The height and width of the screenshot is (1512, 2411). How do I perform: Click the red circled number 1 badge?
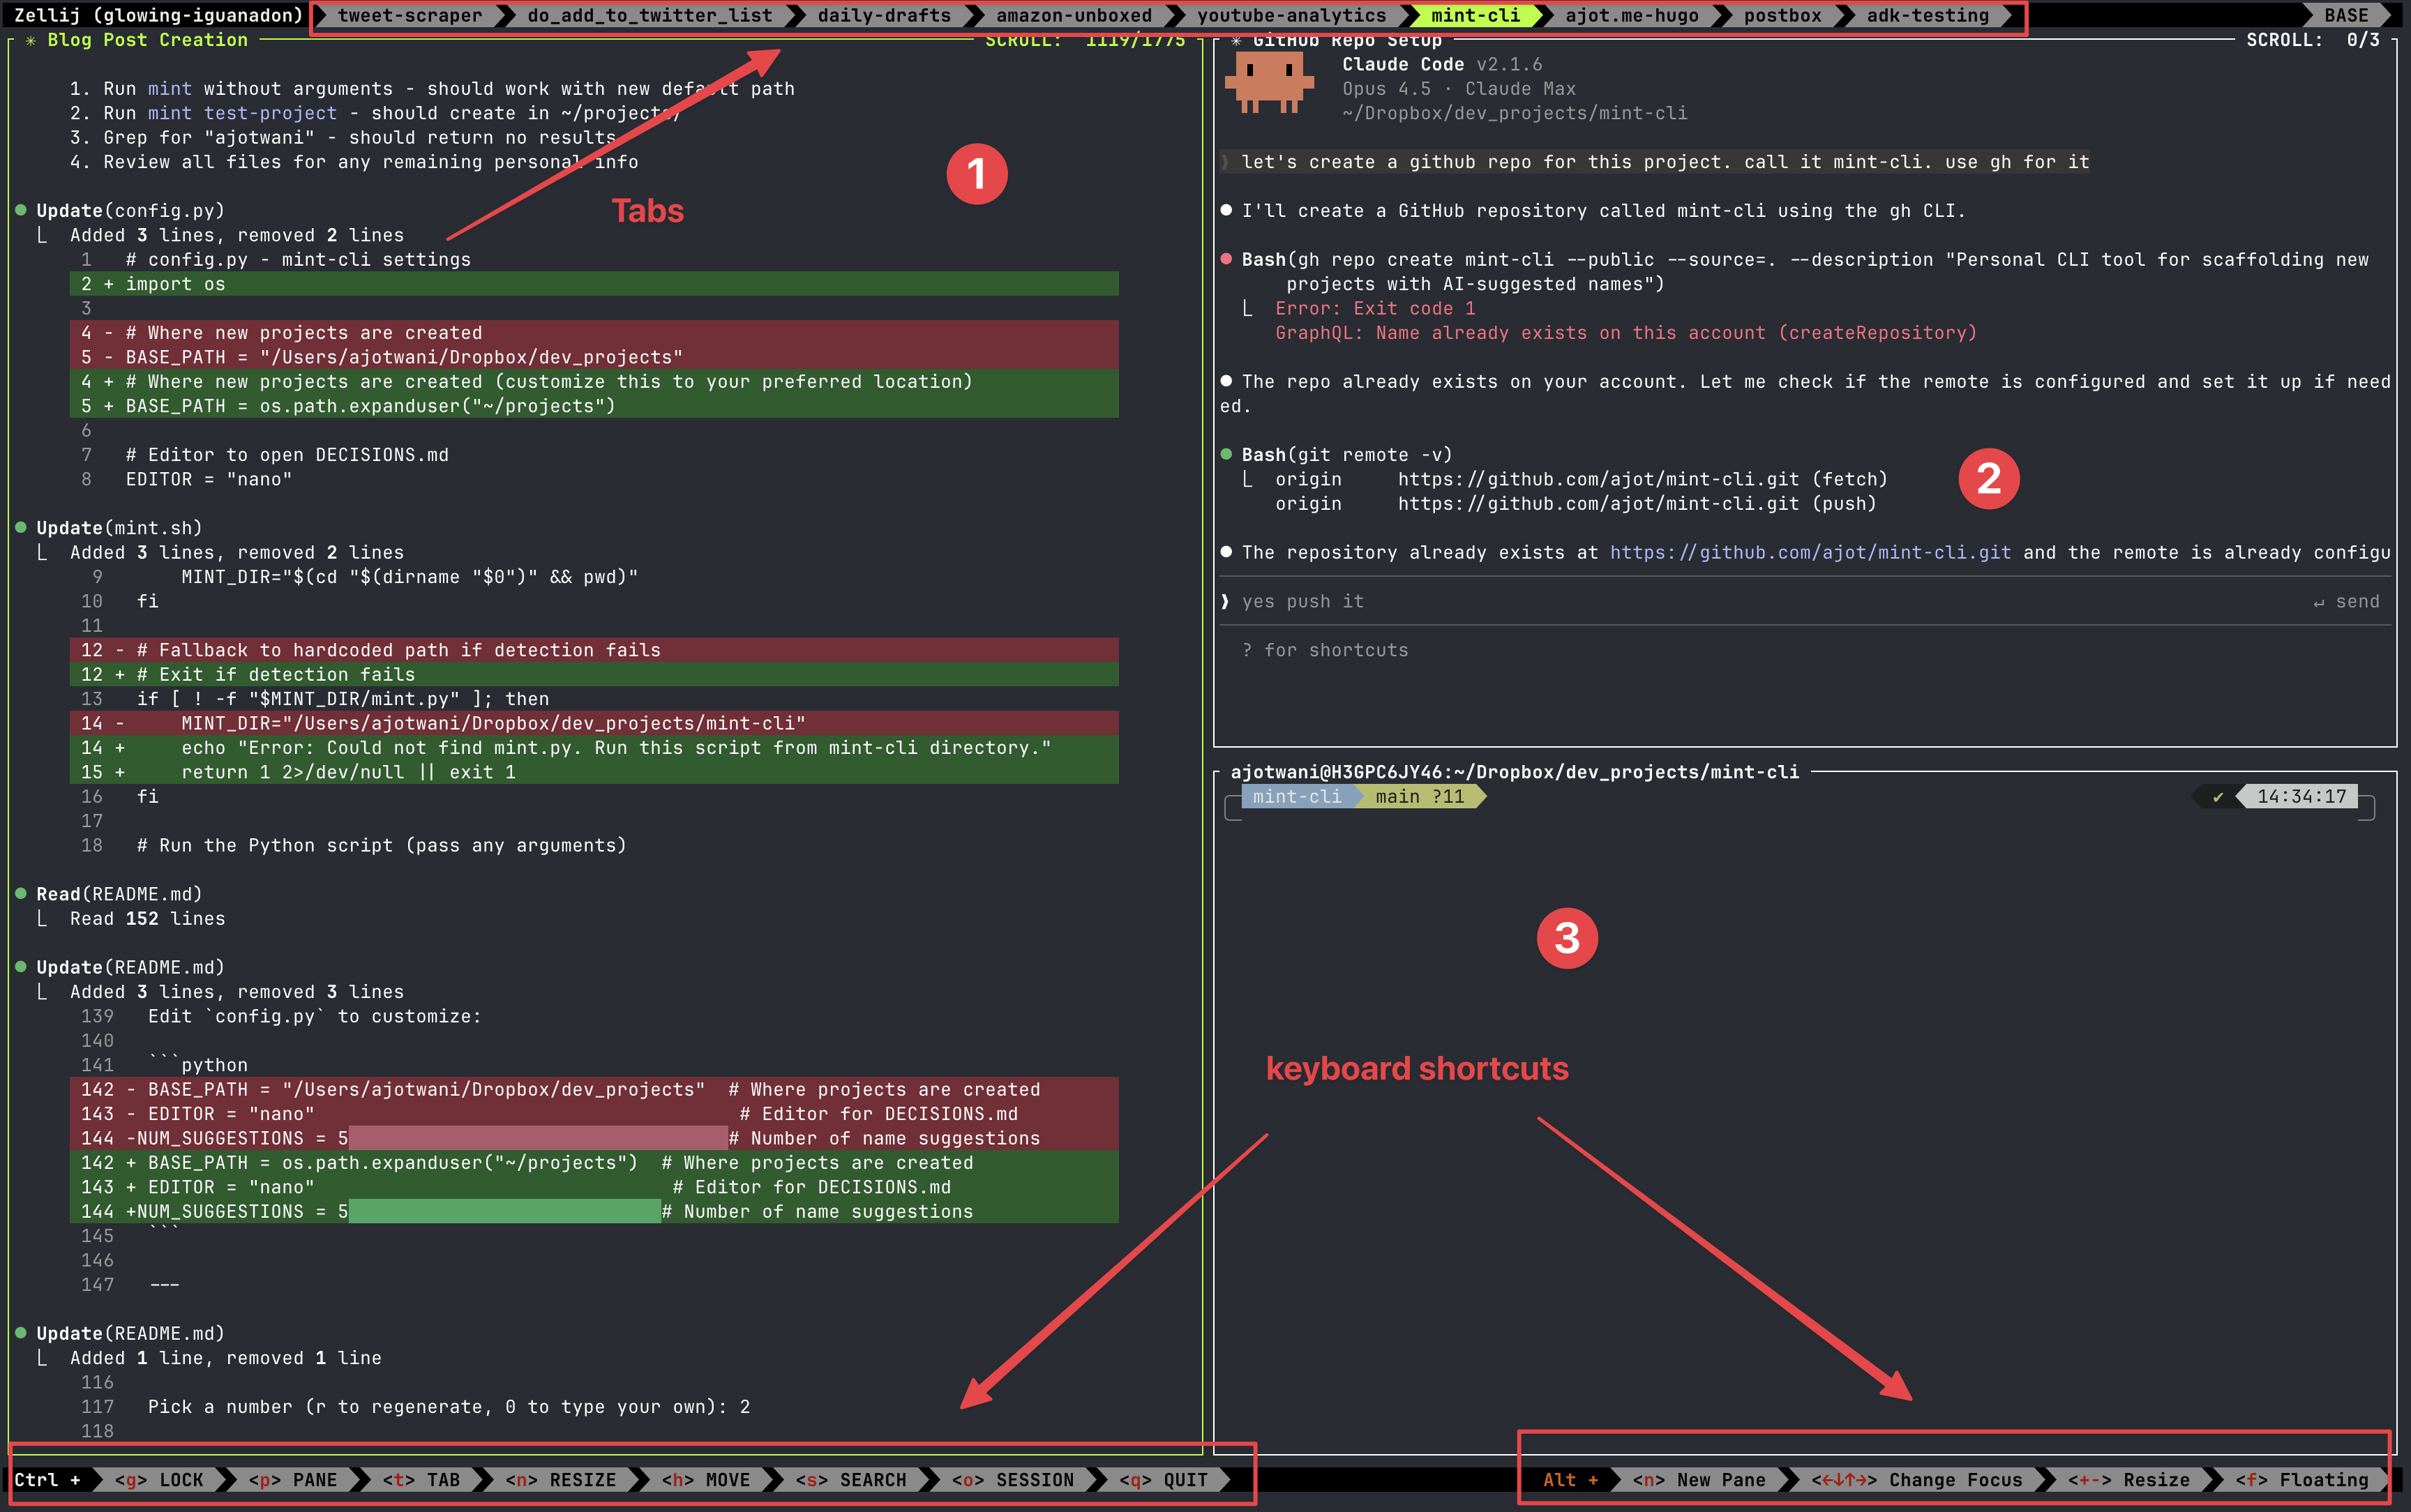976,174
